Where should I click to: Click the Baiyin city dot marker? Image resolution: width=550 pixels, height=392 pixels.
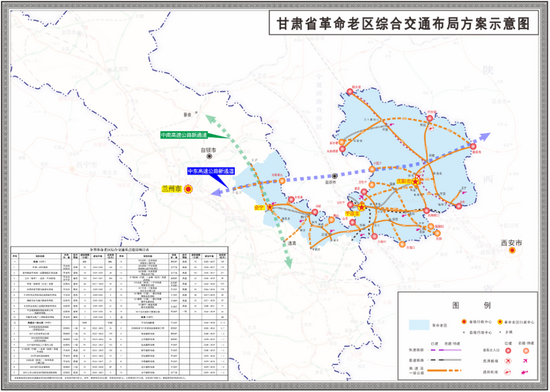[x=209, y=156]
